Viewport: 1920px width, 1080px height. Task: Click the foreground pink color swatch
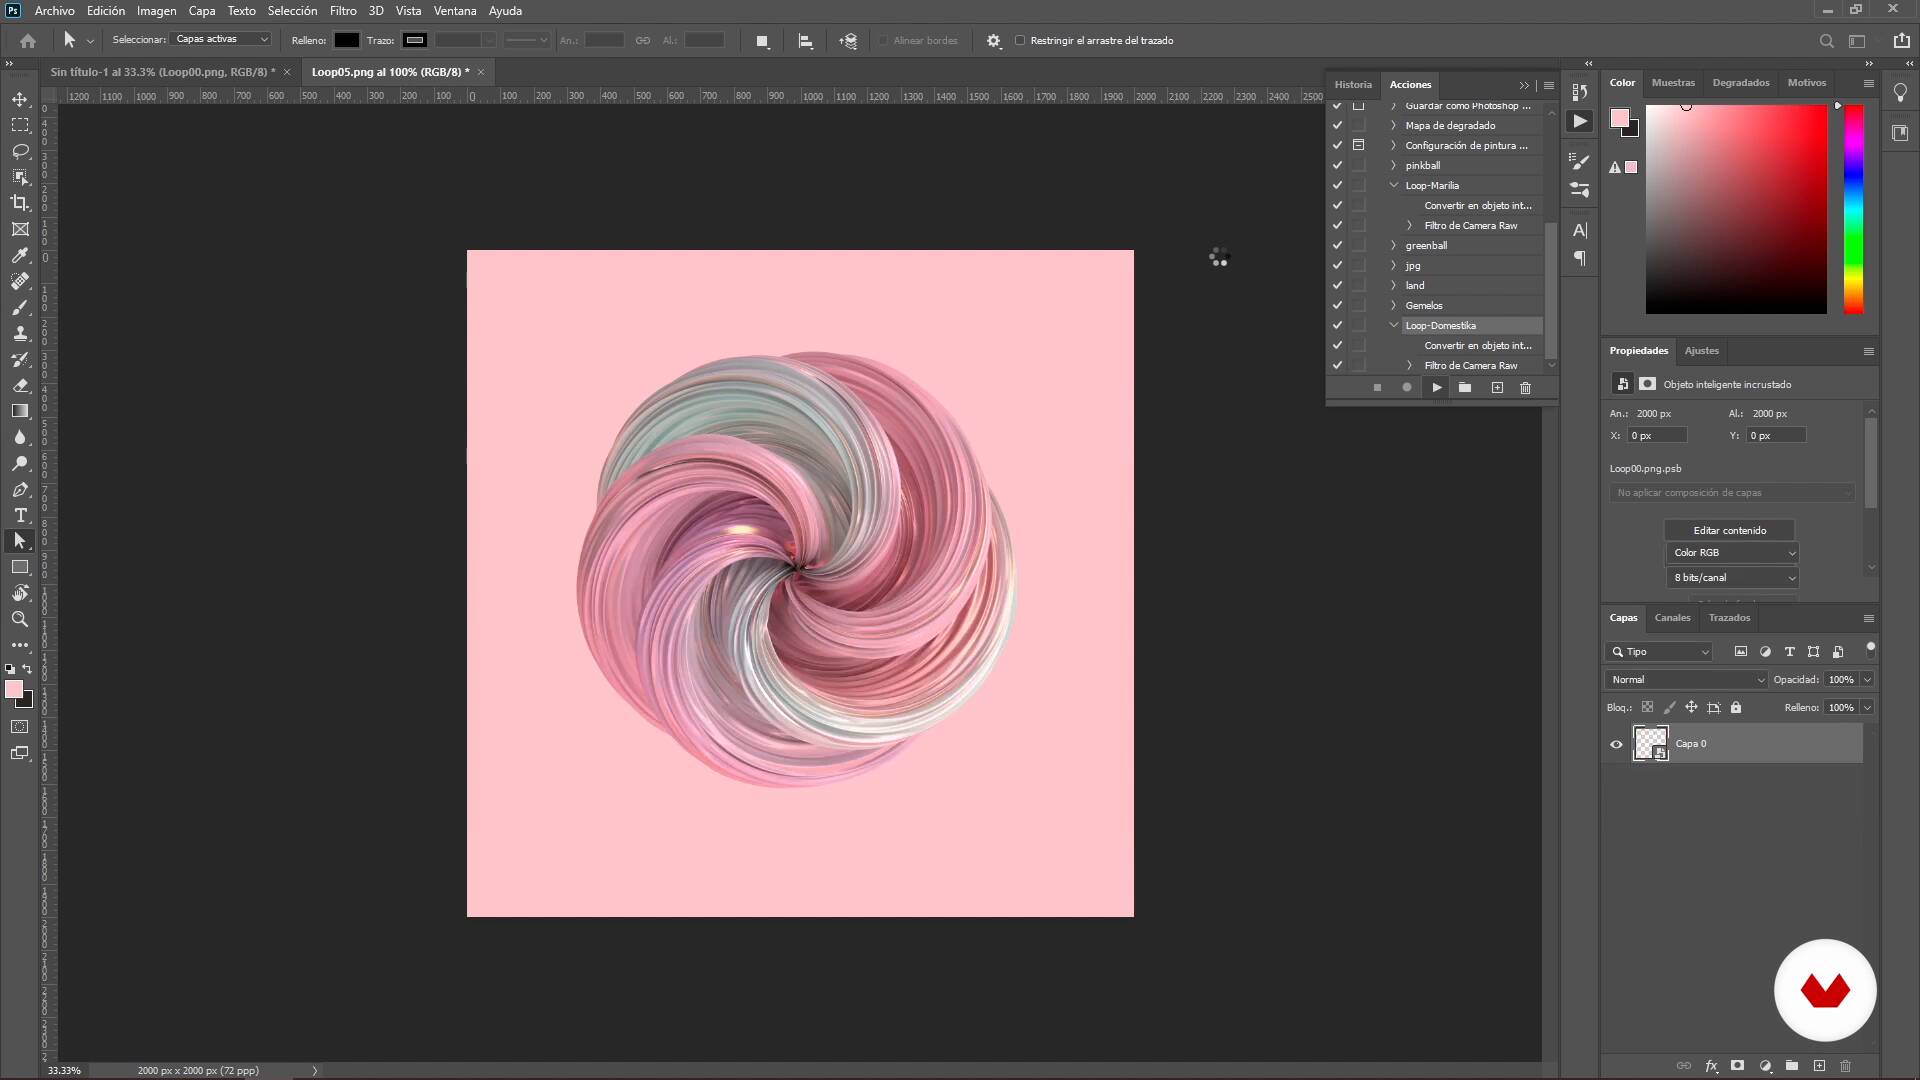[14, 690]
